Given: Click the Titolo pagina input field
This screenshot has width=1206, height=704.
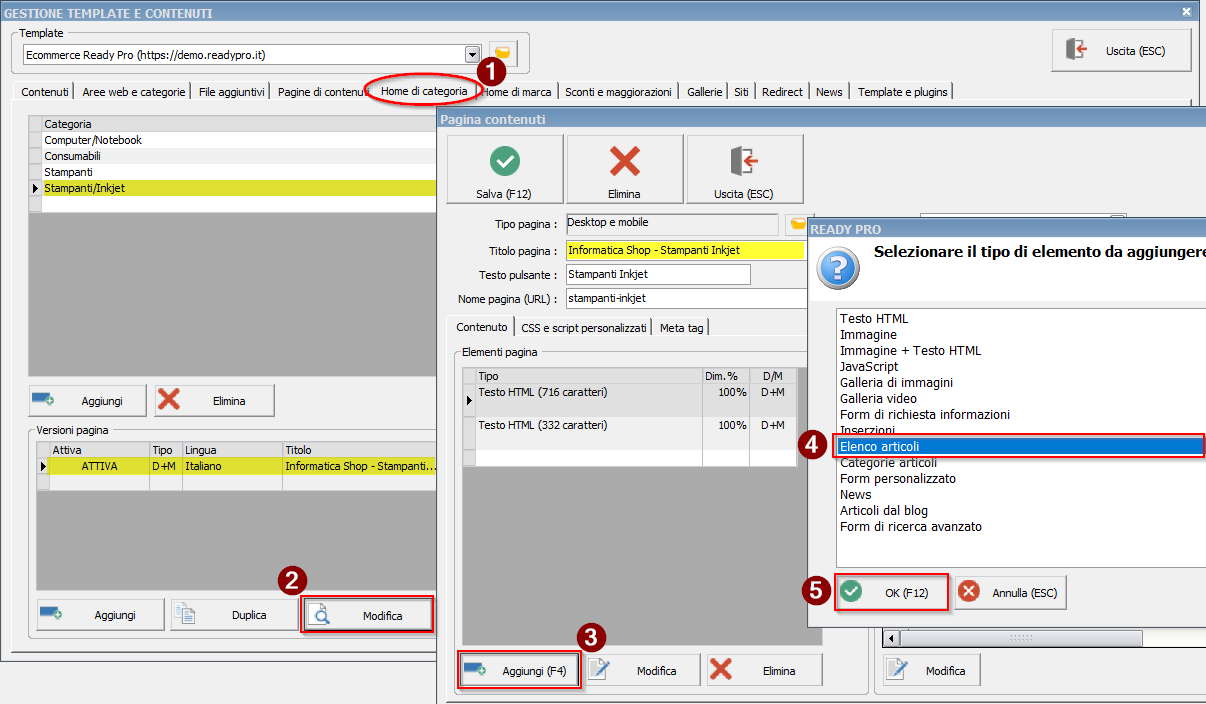Looking at the screenshot, I should click(x=685, y=250).
